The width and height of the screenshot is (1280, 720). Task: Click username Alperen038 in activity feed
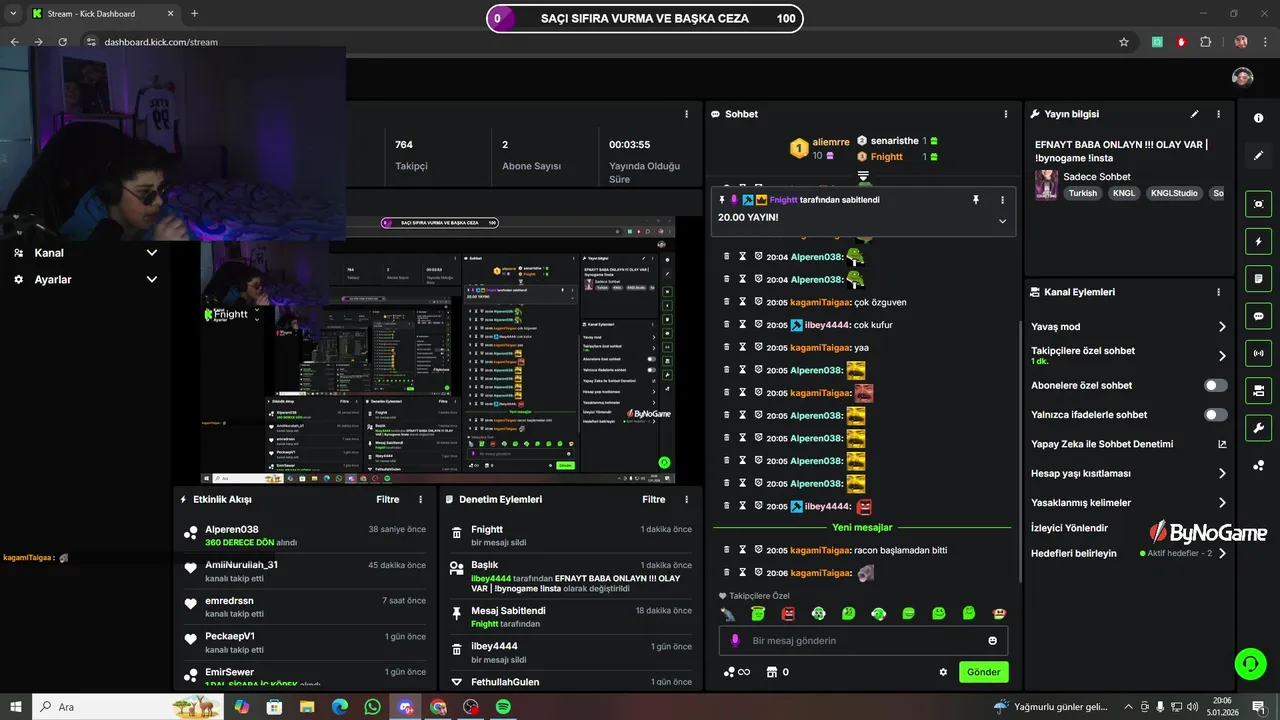232,530
